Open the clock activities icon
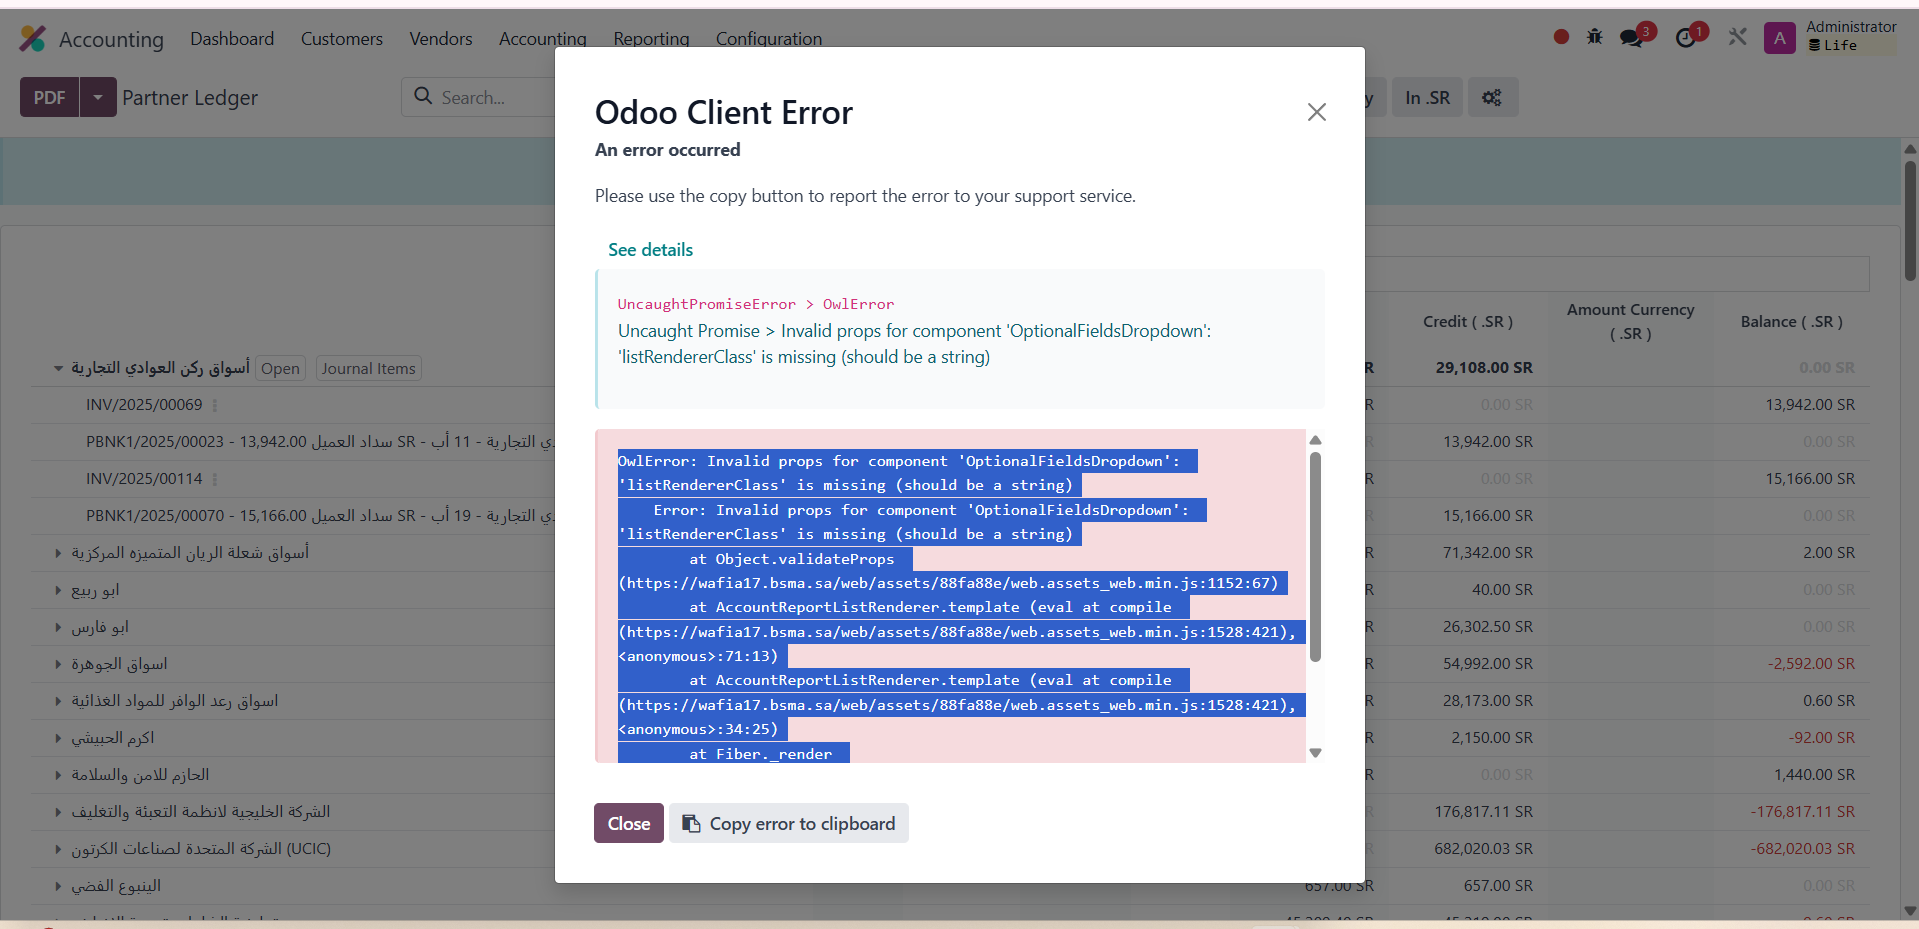 (1686, 38)
